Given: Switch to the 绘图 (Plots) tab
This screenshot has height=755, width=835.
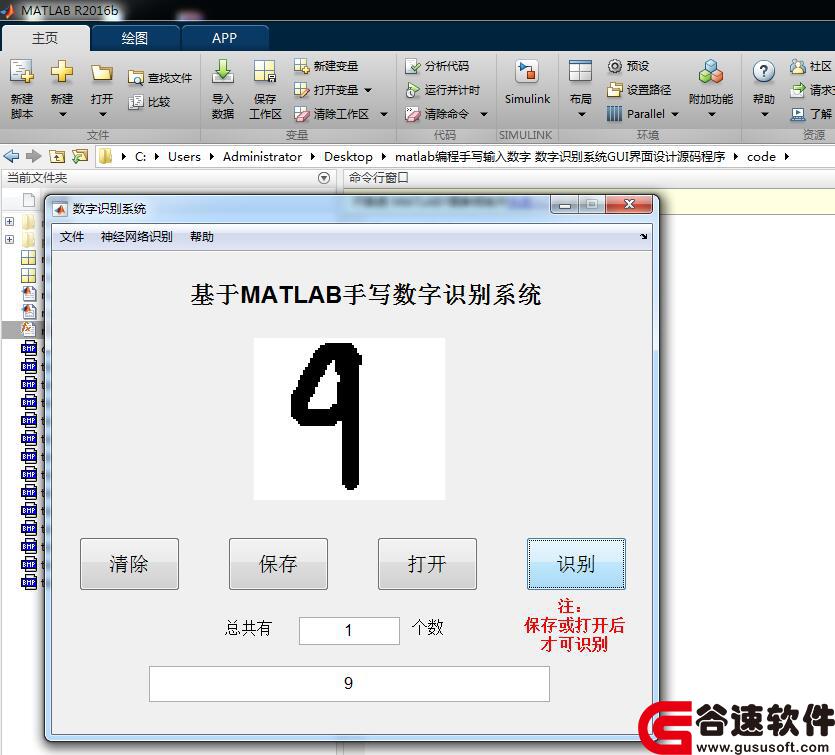Looking at the screenshot, I should [134, 38].
